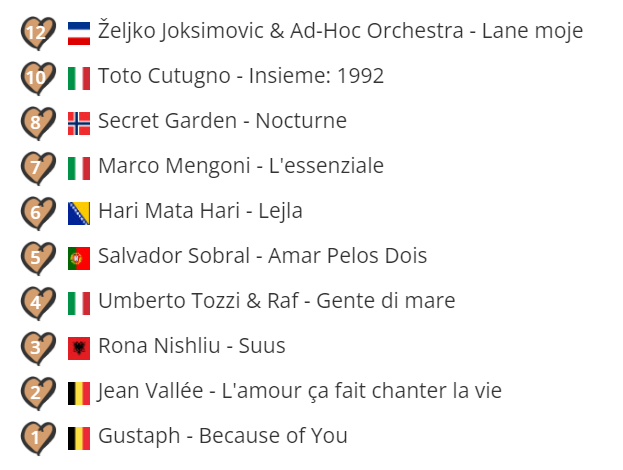This screenshot has height=470, width=623.
Task: Select Umberto Tozzi & Raf - Gente di mare
Action: [277, 301]
